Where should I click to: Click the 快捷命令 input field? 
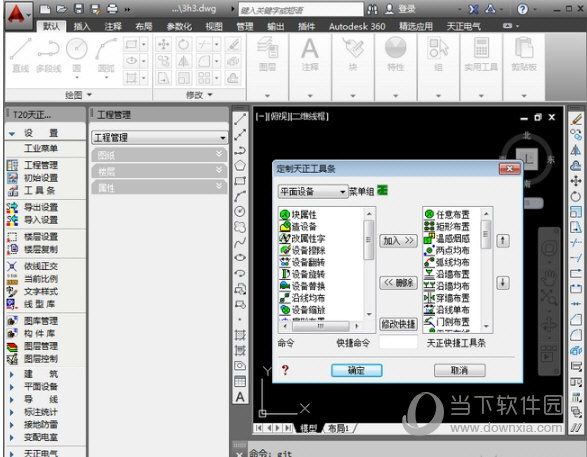pos(398,342)
